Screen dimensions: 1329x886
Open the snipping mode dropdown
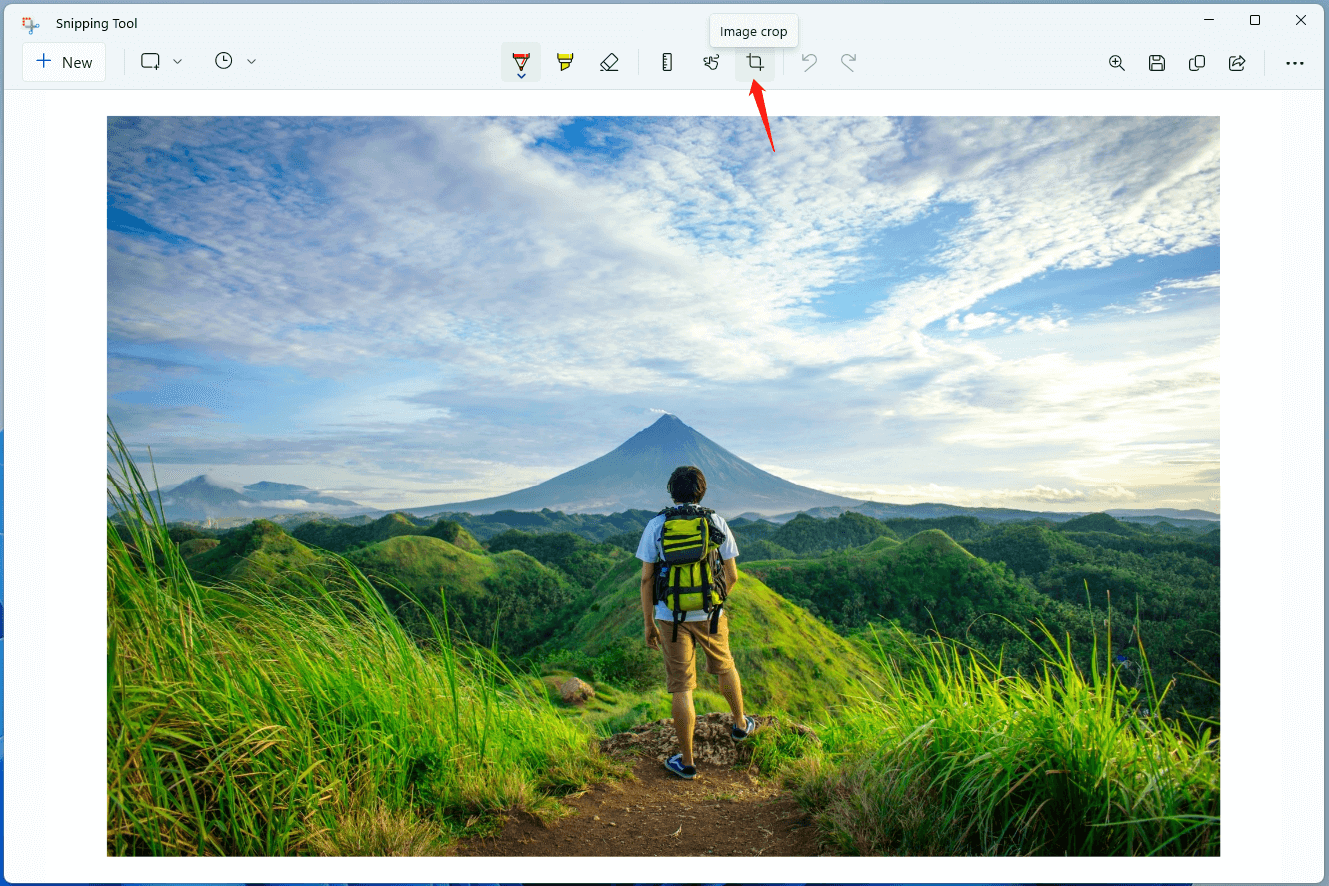(x=178, y=61)
